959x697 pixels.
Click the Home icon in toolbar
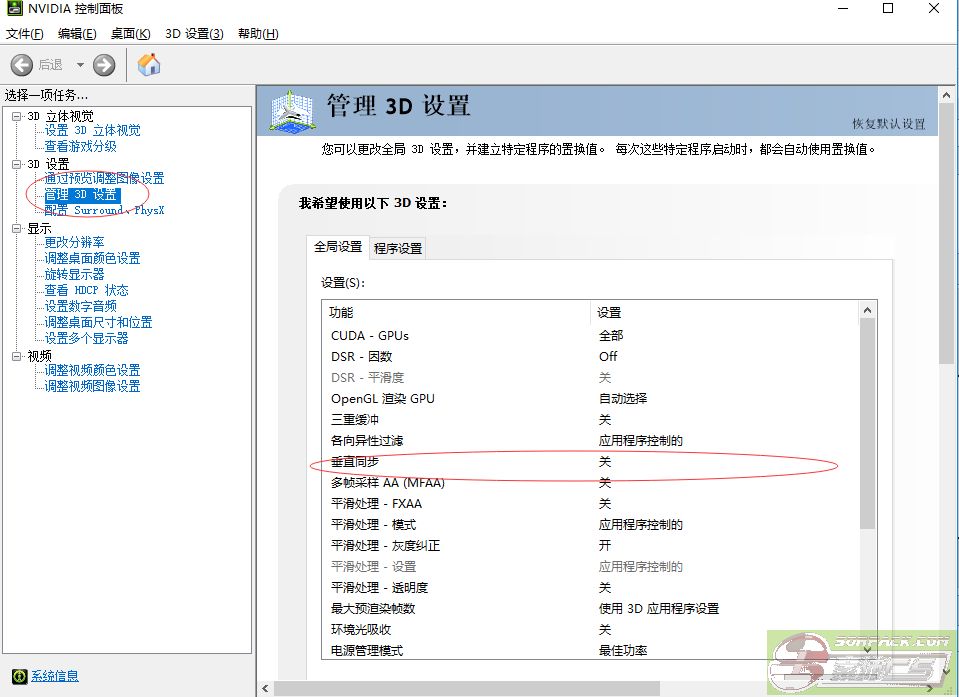point(149,65)
